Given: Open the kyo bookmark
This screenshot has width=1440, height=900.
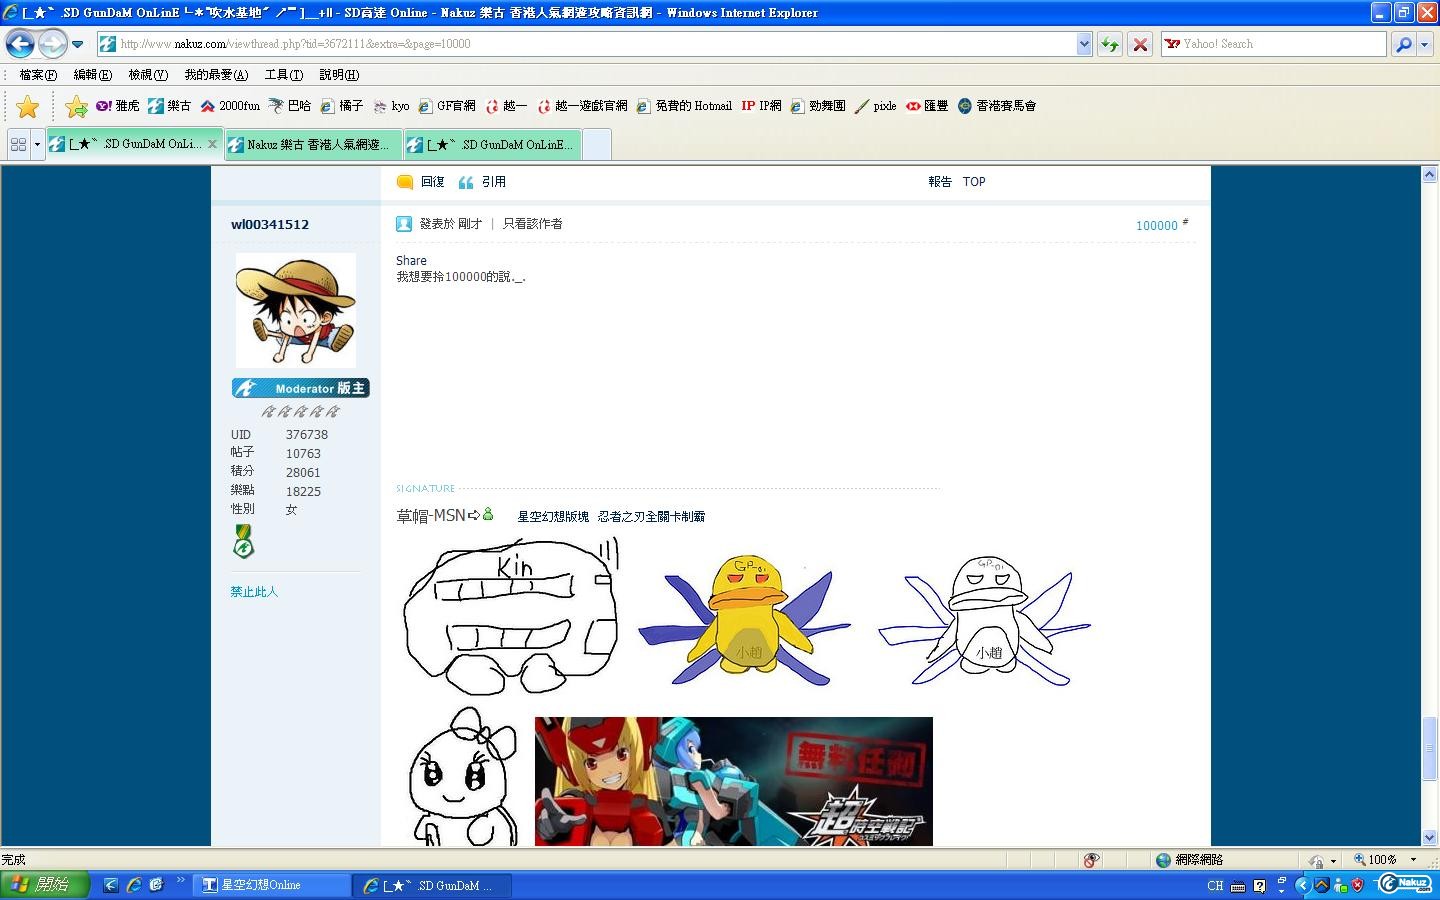Looking at the screenshot, I should [391, 106].
